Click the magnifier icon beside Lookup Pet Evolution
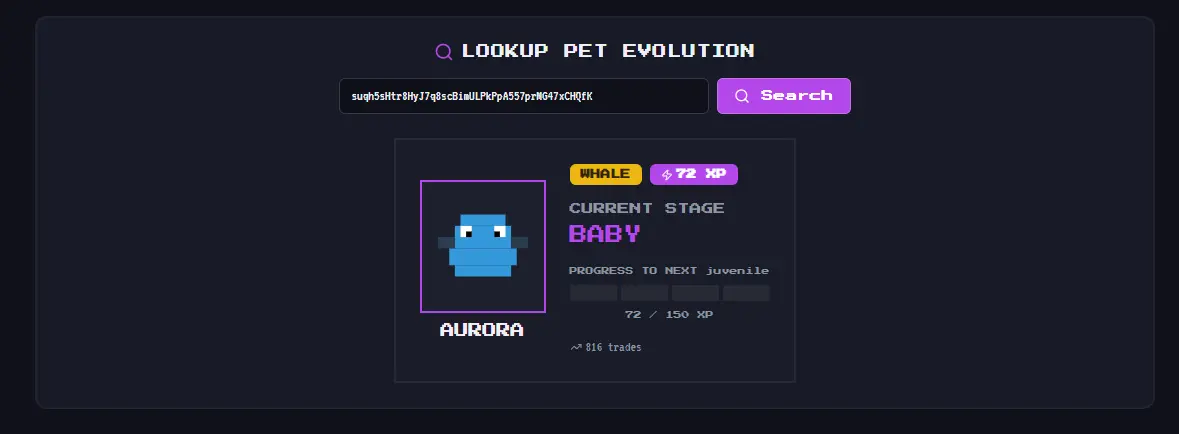 [444, 51]
